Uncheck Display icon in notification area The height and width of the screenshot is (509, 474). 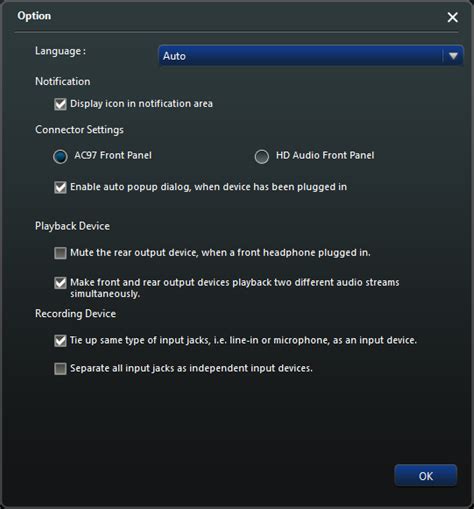(x=60, y=104)
